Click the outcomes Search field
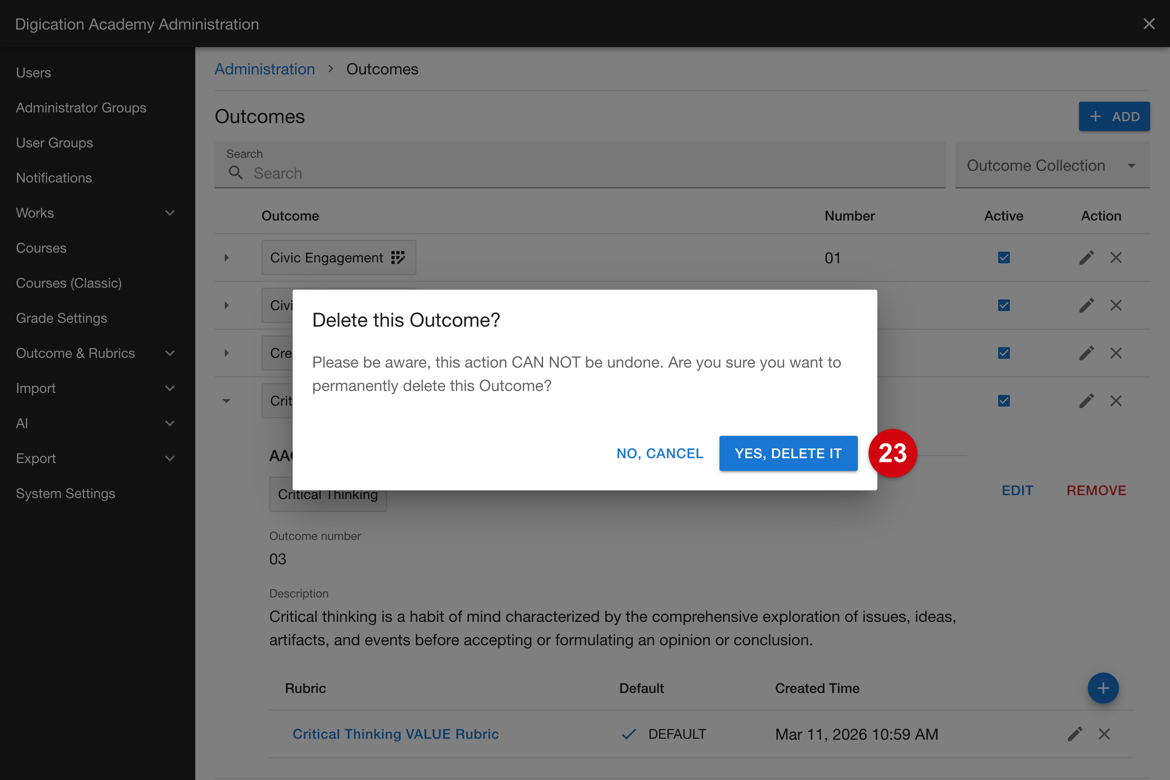Image resolution: width=1170 pixels, height=780 pixels. click(580, 165)
